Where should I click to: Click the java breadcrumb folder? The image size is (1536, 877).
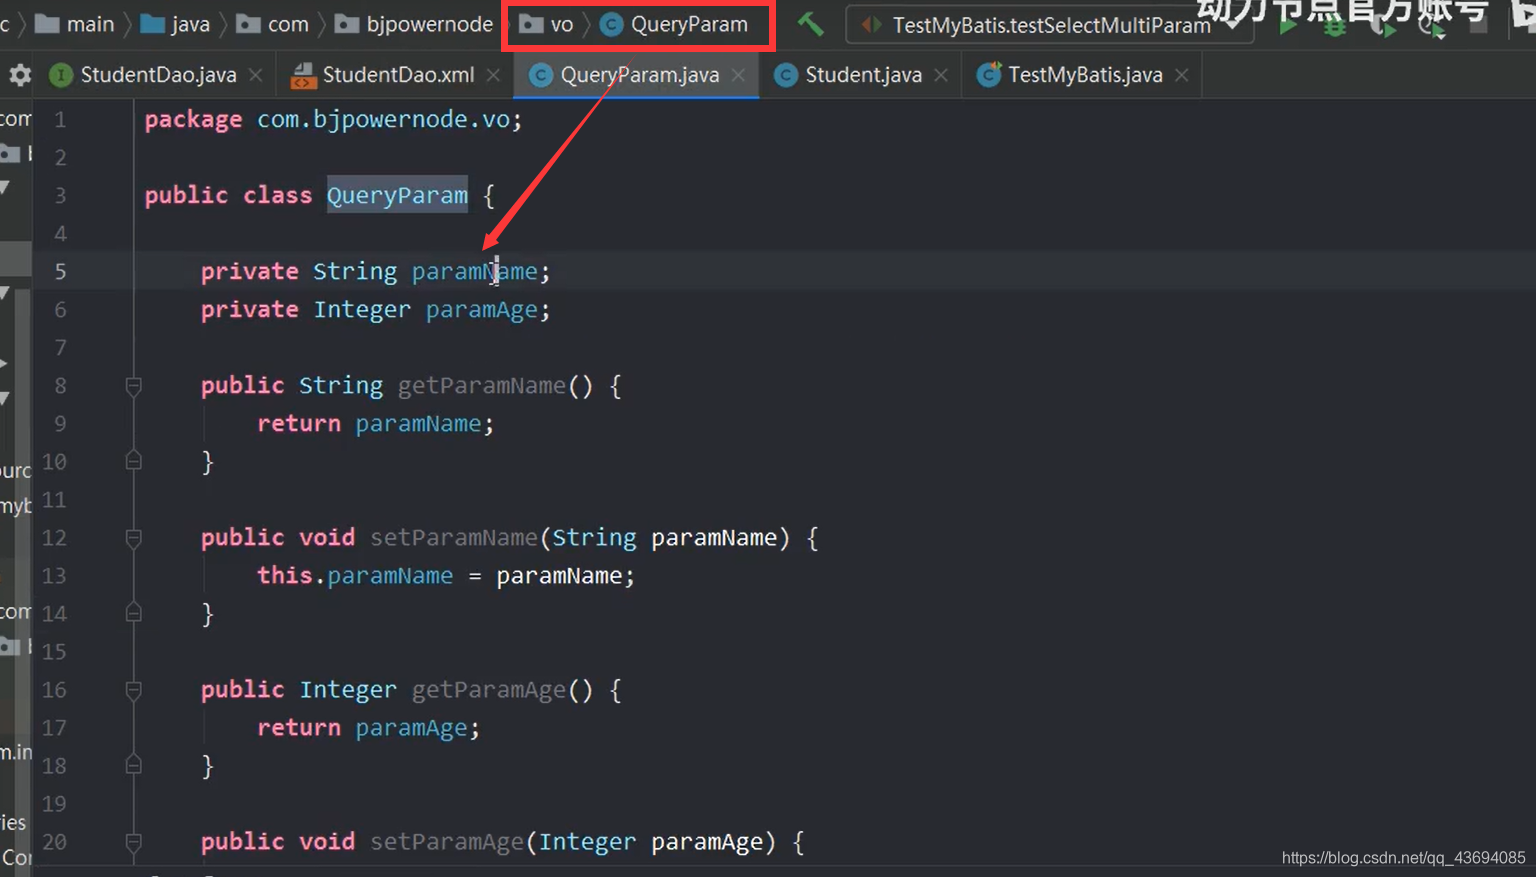point(175,24)
